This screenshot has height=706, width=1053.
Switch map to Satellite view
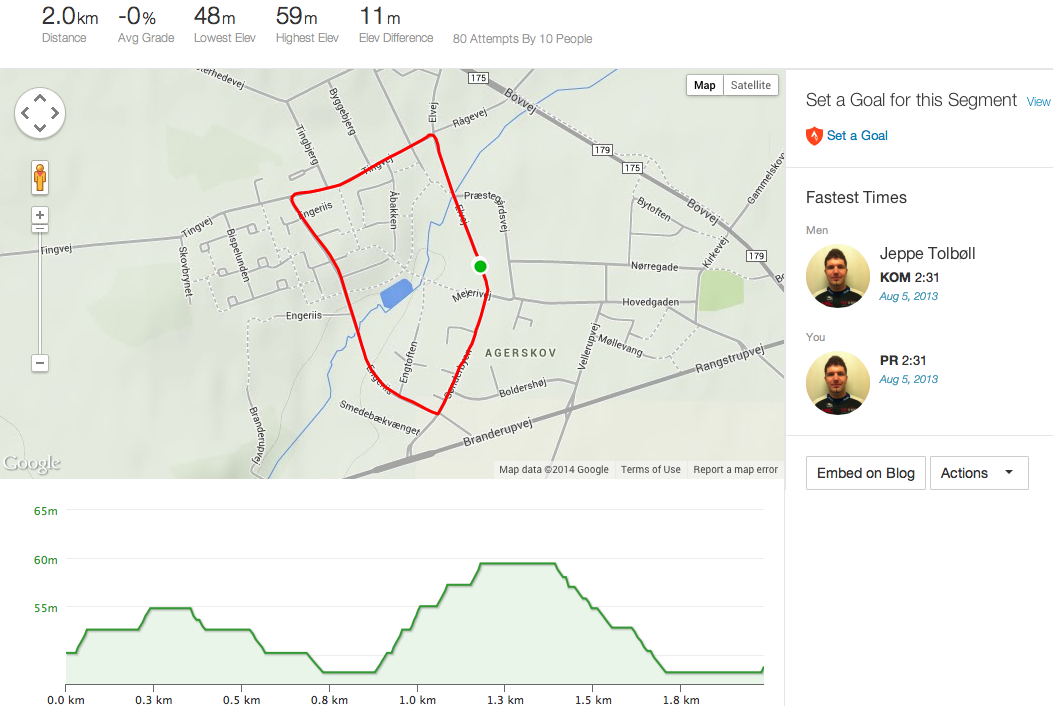[x=751, y=85]
